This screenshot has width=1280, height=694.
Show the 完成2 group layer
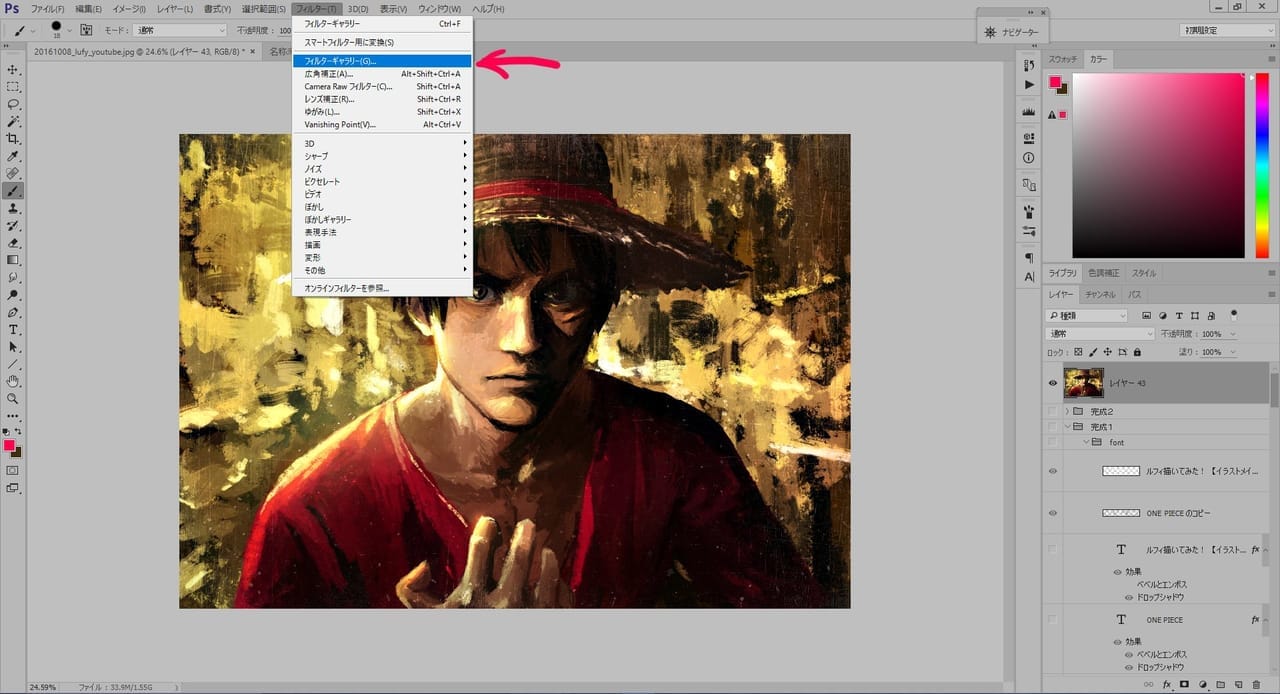[x=1052, y=411]
